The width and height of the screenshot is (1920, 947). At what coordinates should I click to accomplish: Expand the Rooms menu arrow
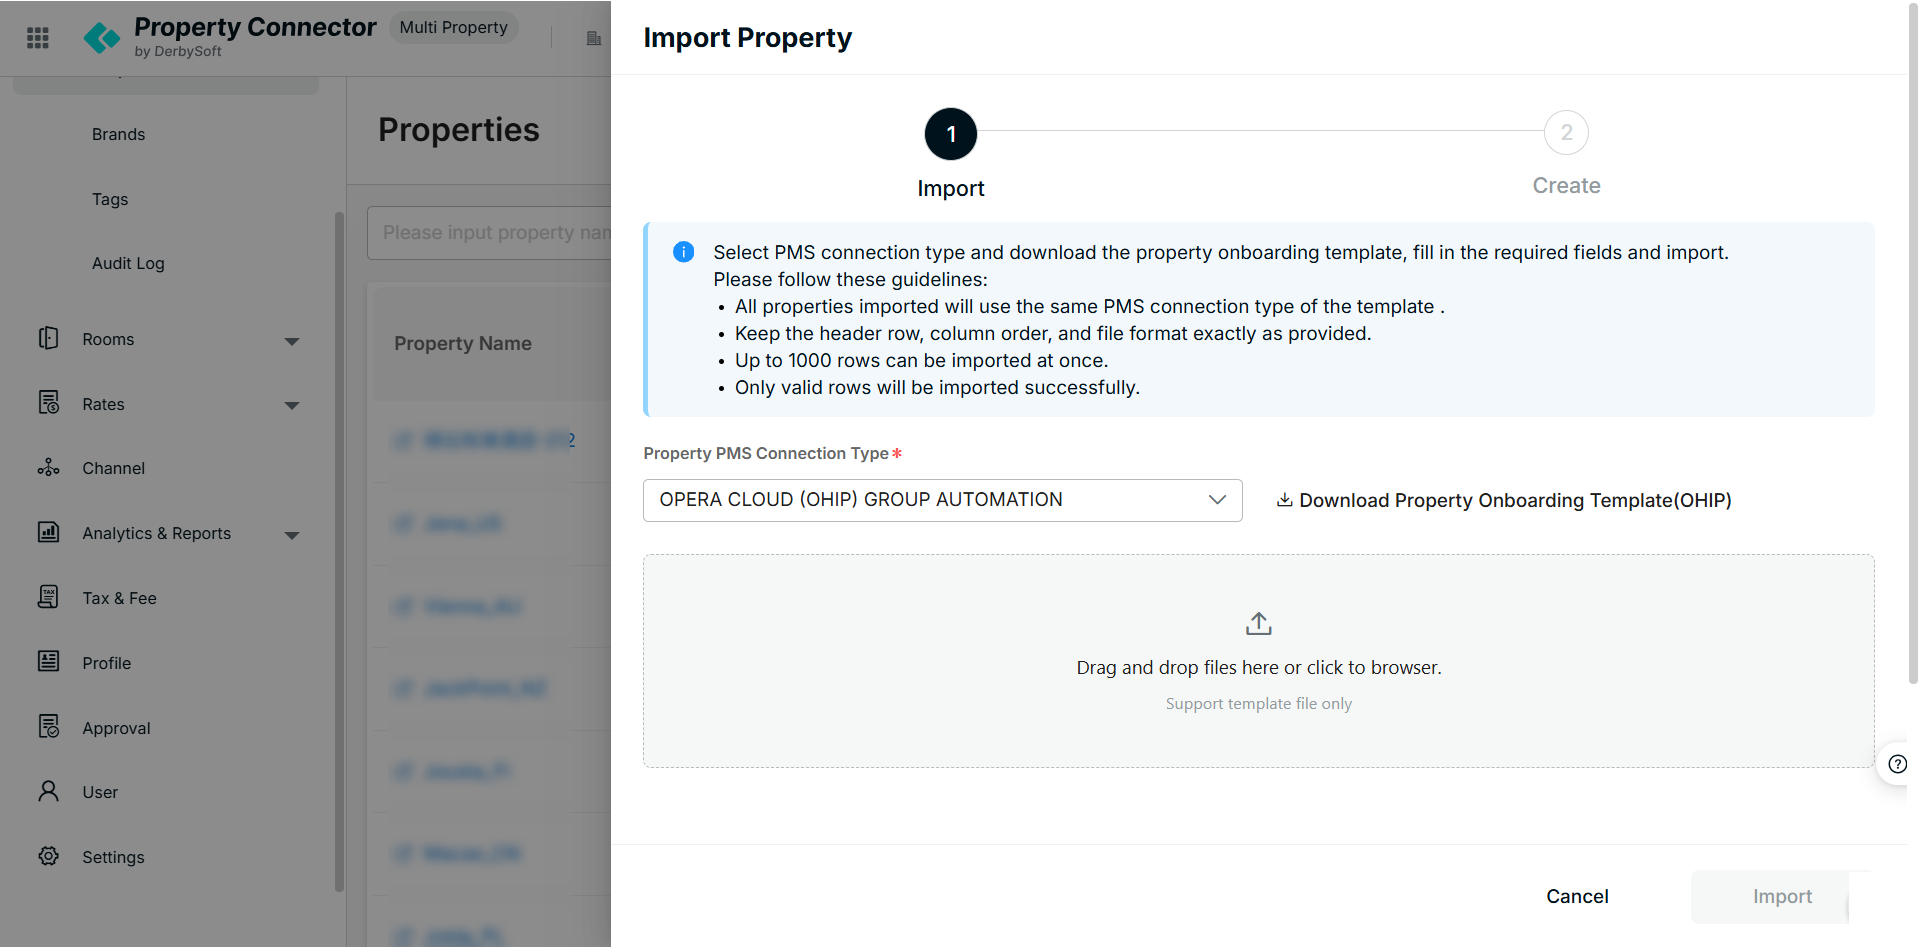(292, 341)
